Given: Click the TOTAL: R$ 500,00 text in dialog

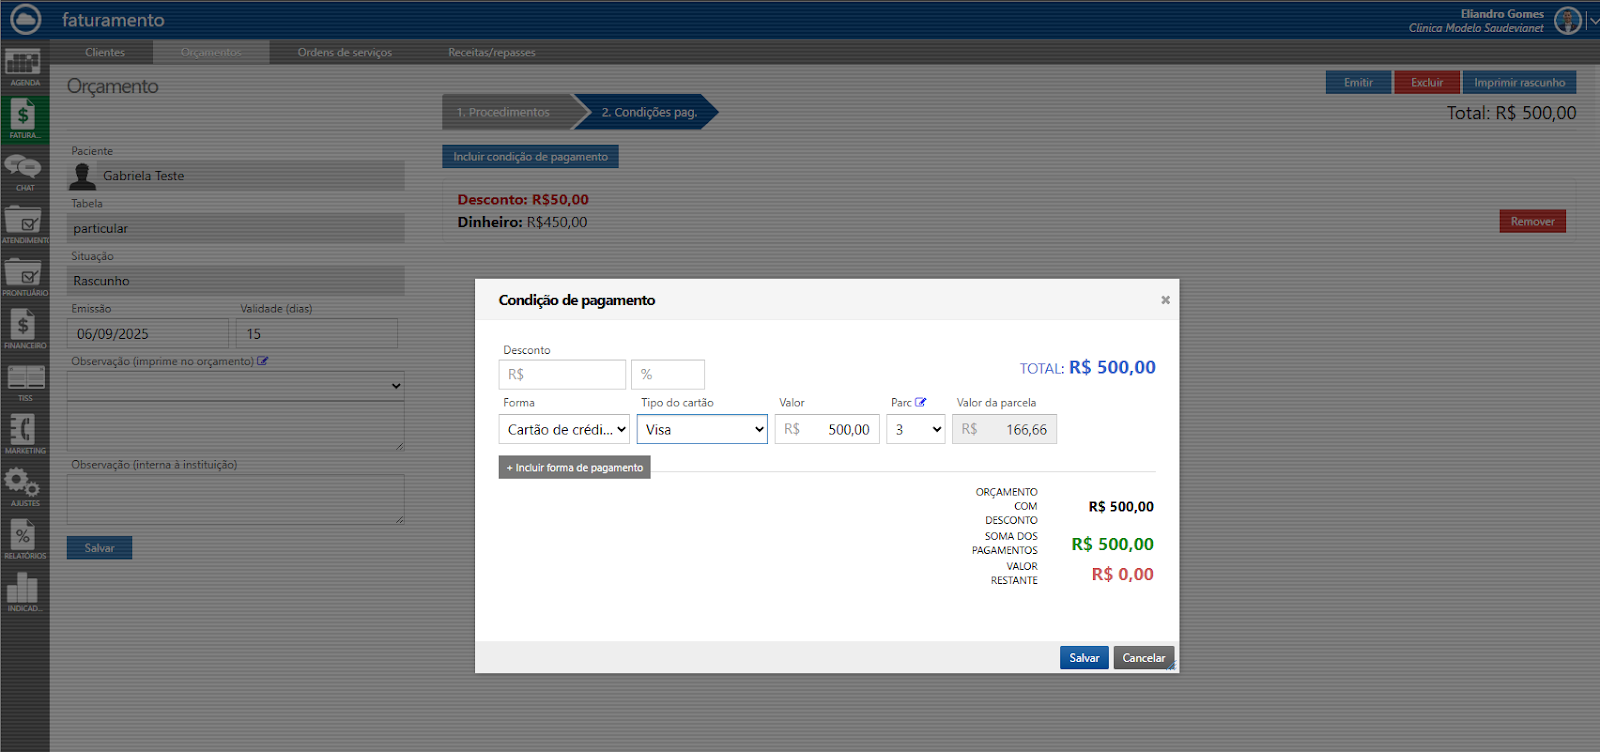Looking at the screenshot, I should coord(1087,367).
